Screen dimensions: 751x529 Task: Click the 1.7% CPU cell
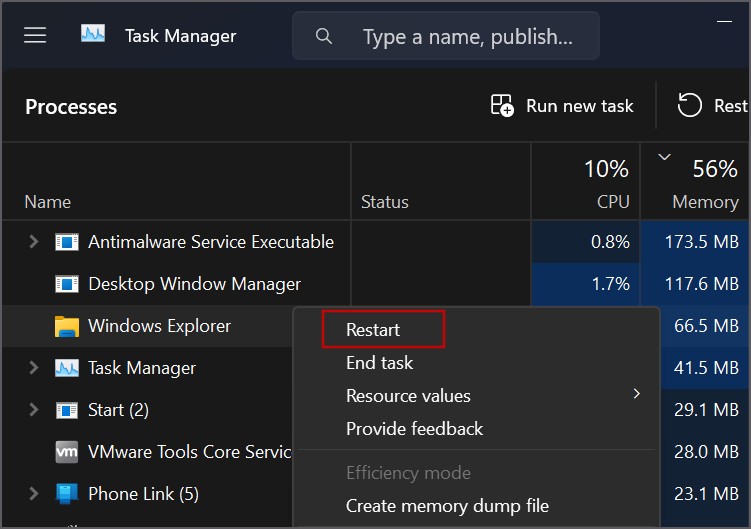click(585, 284)
